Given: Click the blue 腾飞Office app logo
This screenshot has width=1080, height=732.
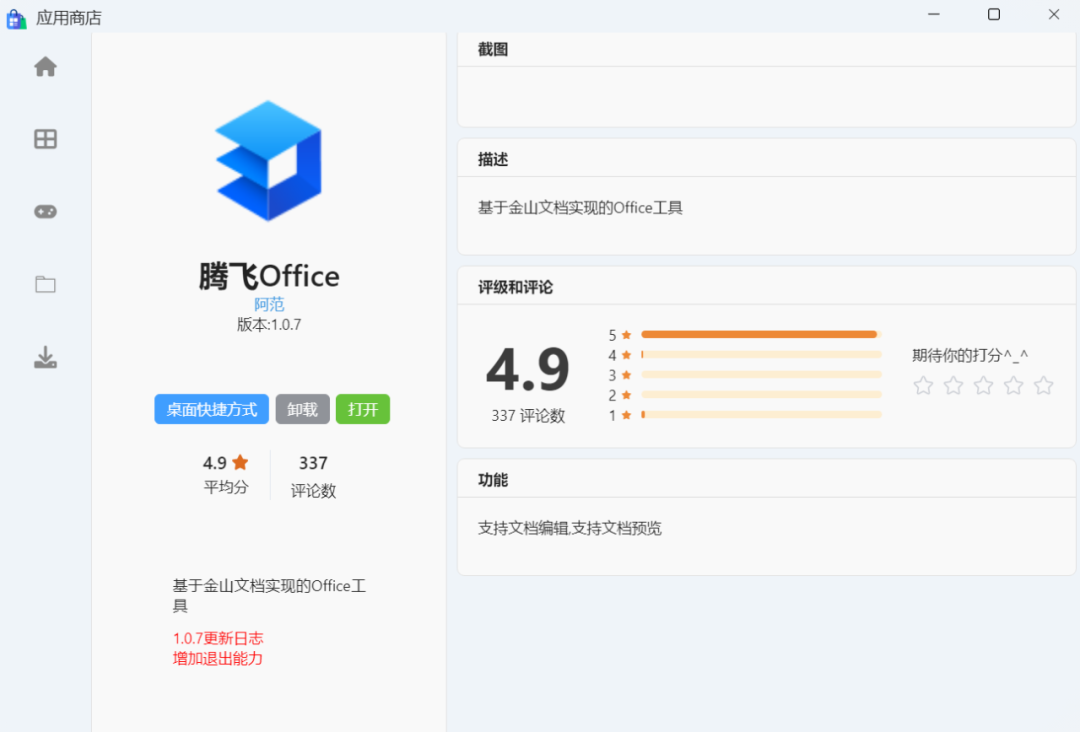Looking at the screenshot, I should pos(268,160).
